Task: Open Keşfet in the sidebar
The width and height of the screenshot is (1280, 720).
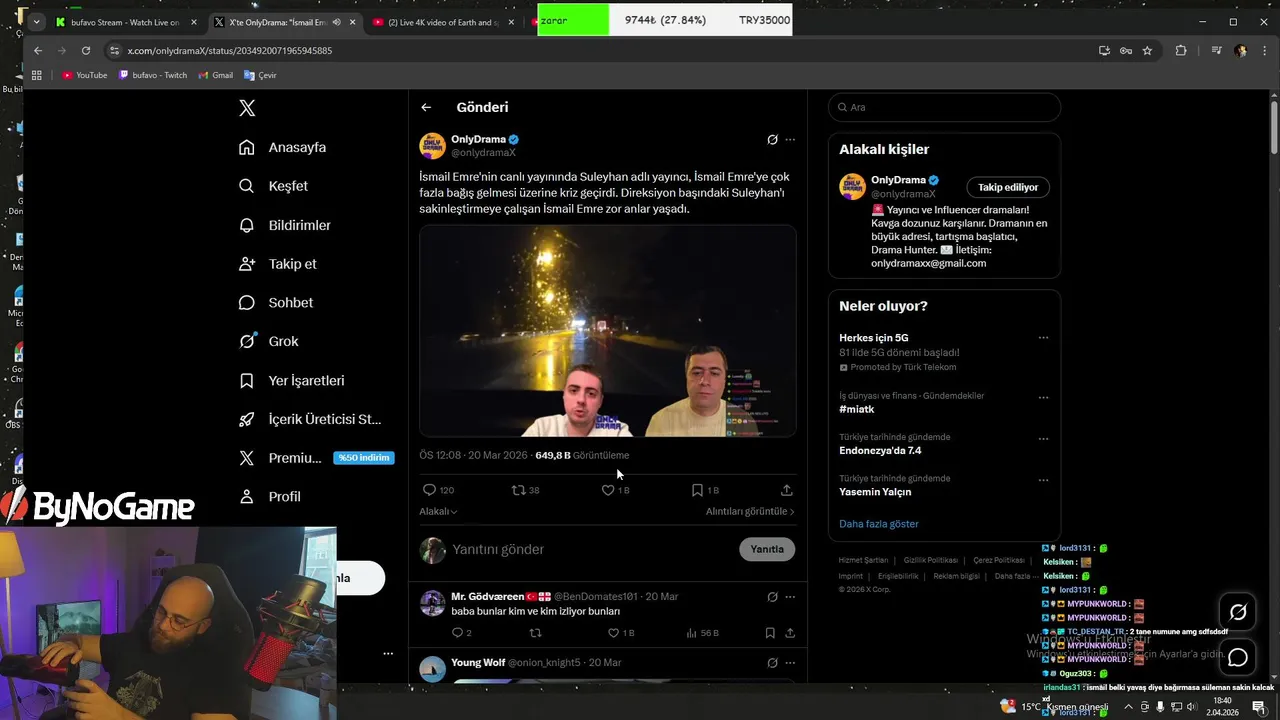Action: [x=273, y=186]
